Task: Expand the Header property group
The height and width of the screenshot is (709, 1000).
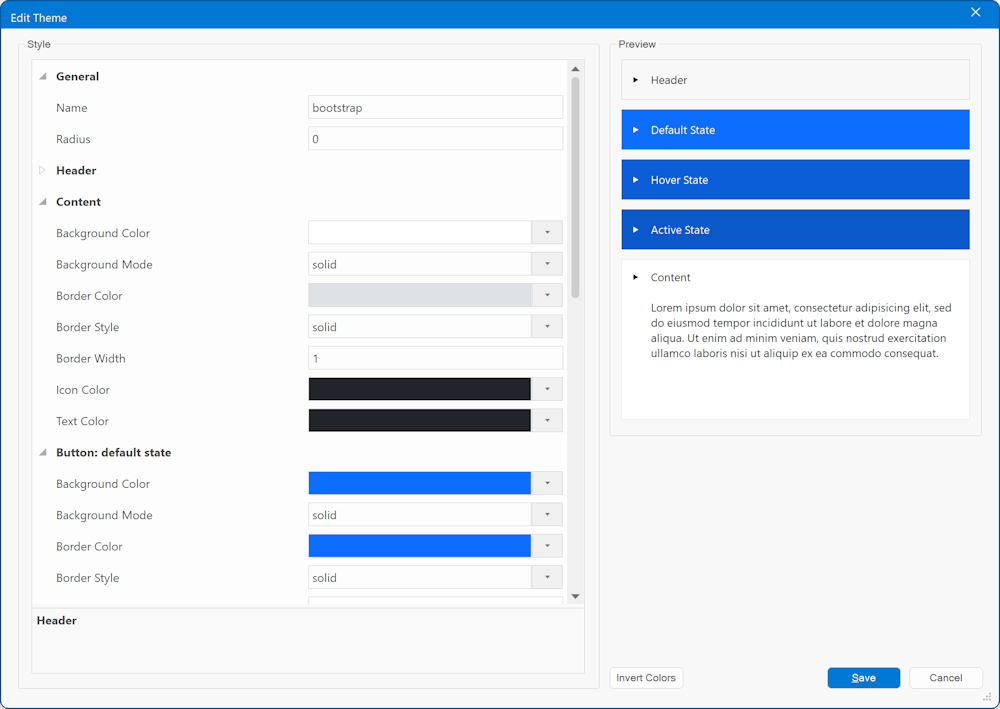Action: (x=43, y=171)
